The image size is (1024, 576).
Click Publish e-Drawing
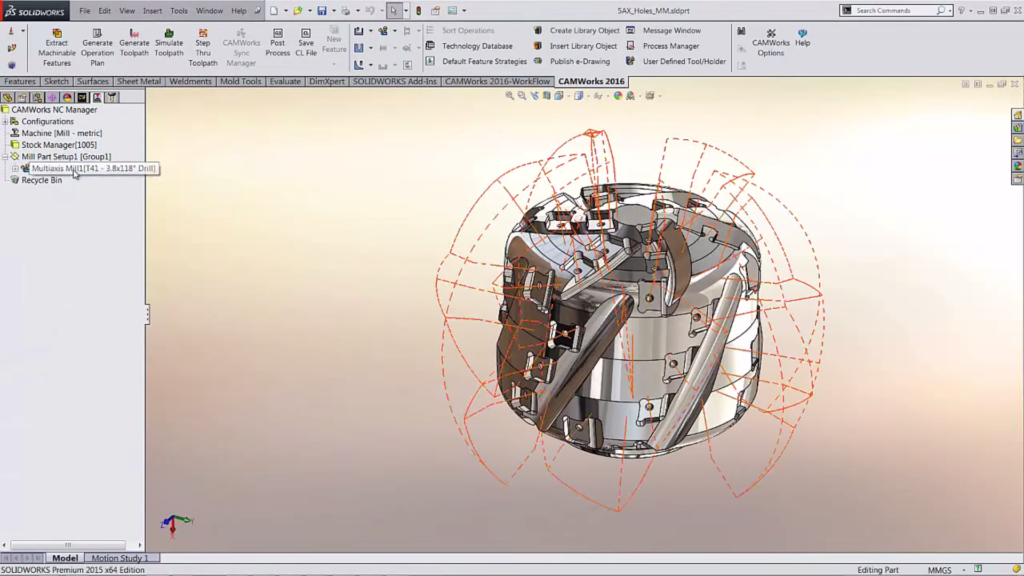572,61
